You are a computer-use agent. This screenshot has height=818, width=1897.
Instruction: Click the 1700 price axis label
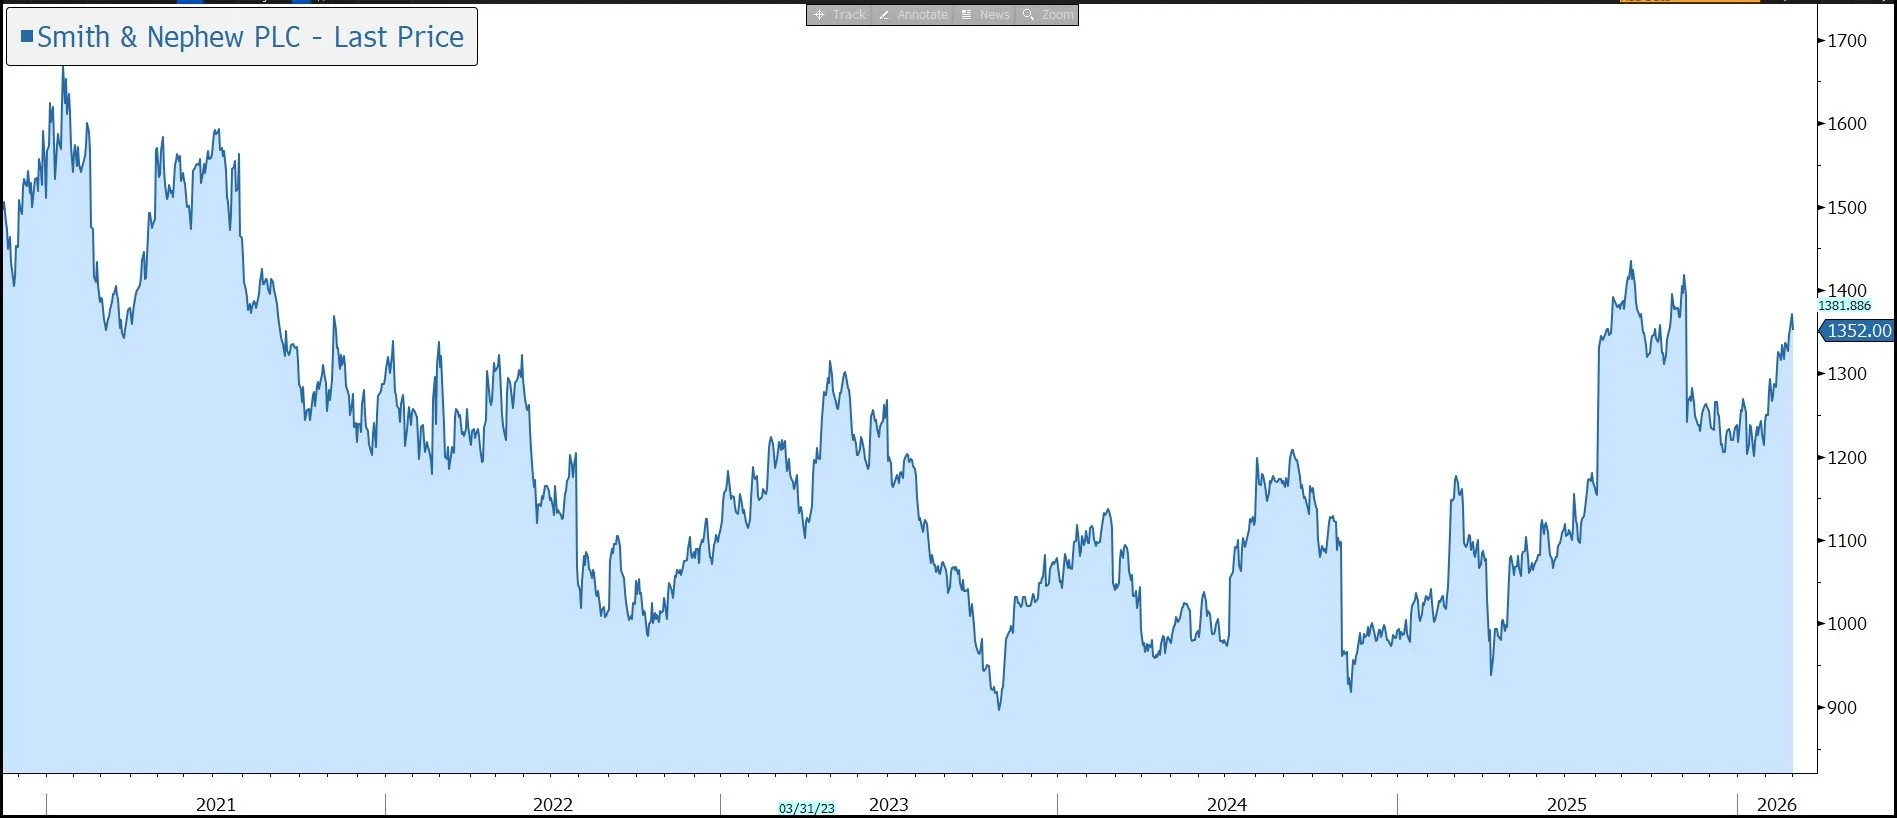1847,41
